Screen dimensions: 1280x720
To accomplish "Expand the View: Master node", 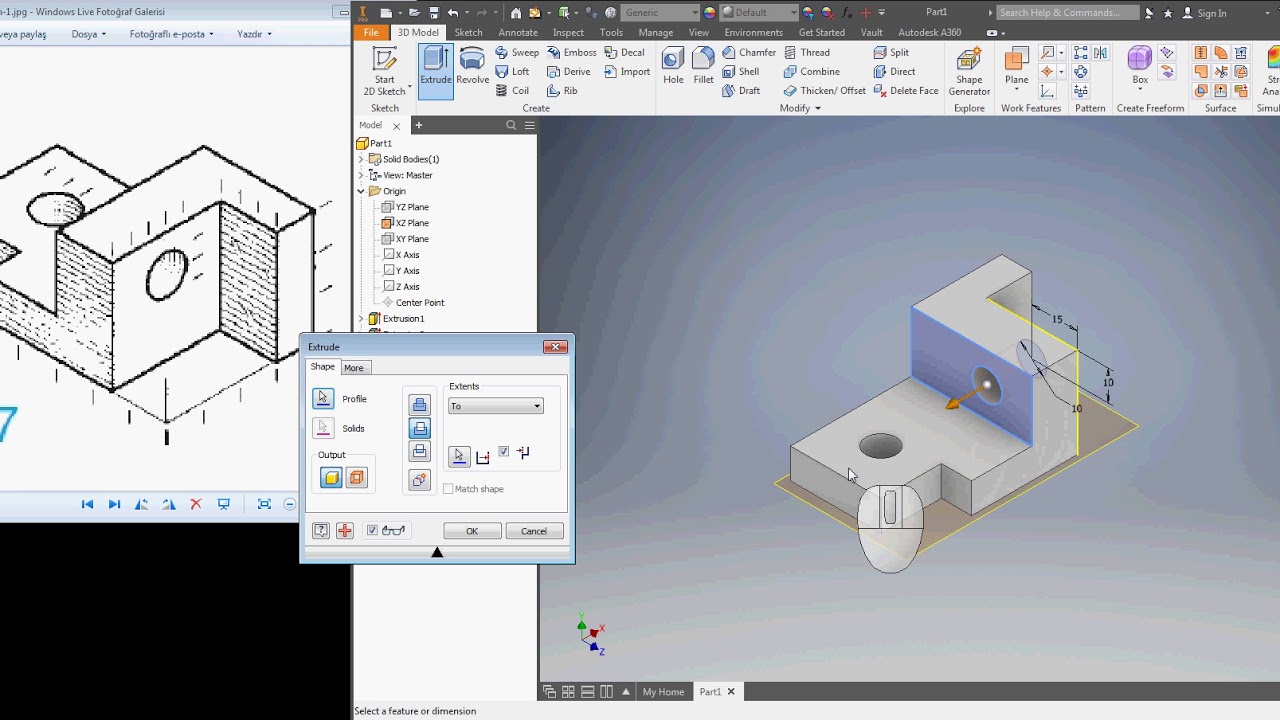I will tap(361, 175).
